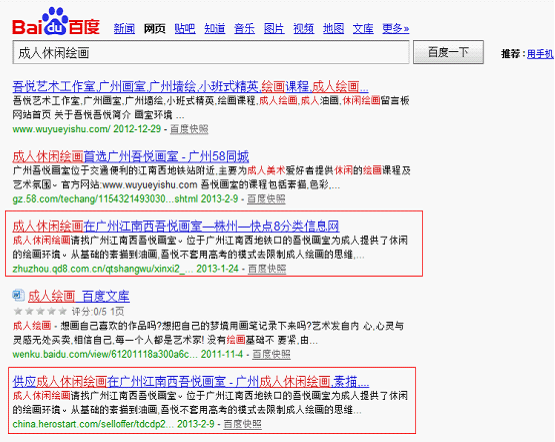Open the 快点8分类信息网 result title
Image resolution: width=555 pixels, height=442 pixels.
tap(176, 226)
